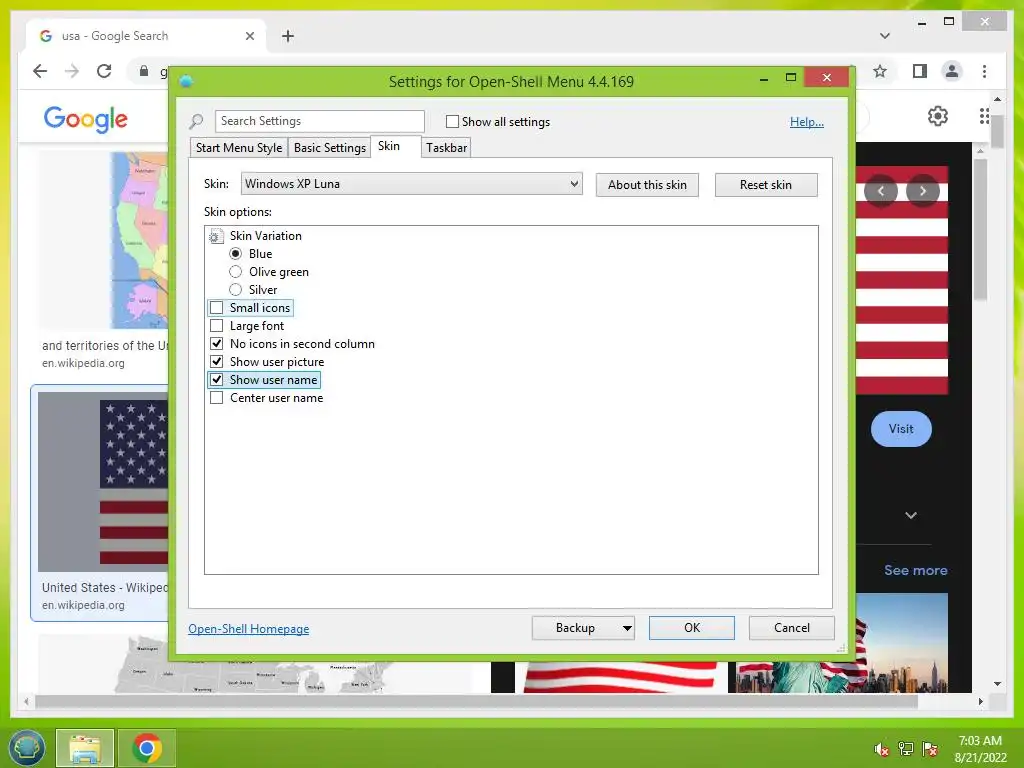Open Chrome's three-dot menu
The width and height of the screenshot is (1024, 768).
point(984,71)
